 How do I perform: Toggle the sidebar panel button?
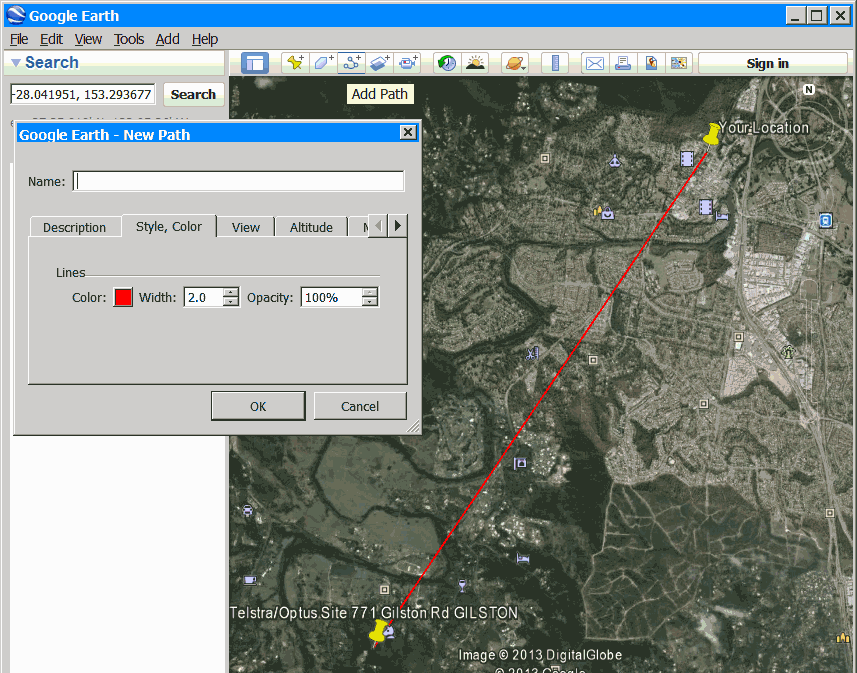(x=255, y=63)
